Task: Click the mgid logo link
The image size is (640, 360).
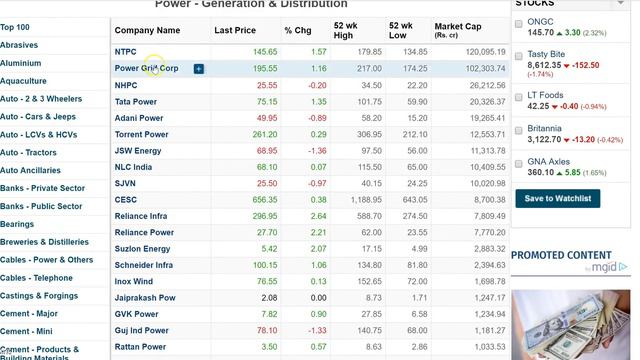Action: pos(603,267)
